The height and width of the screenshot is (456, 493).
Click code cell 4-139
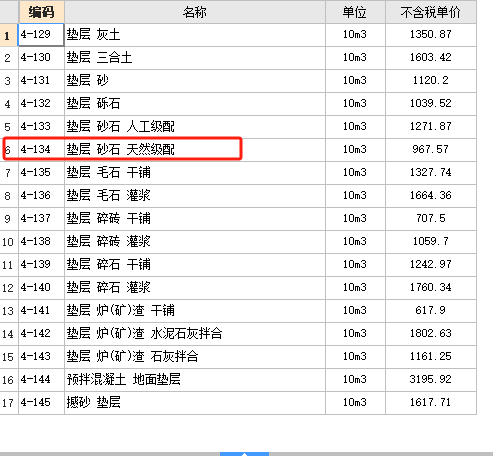click(41, 265)
